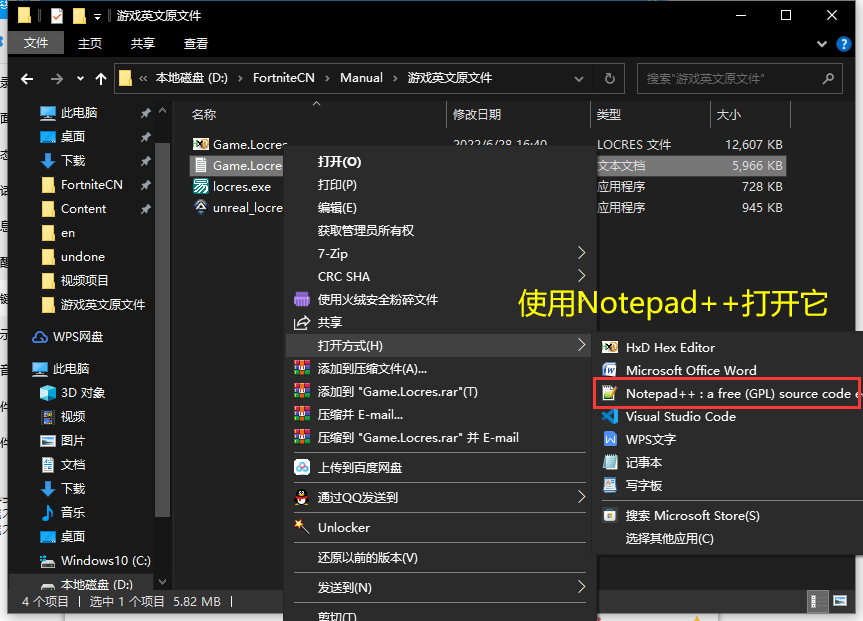Sort by 修改日期 column header
Screen dimensions: 863x621
click(x=477, y=115)
